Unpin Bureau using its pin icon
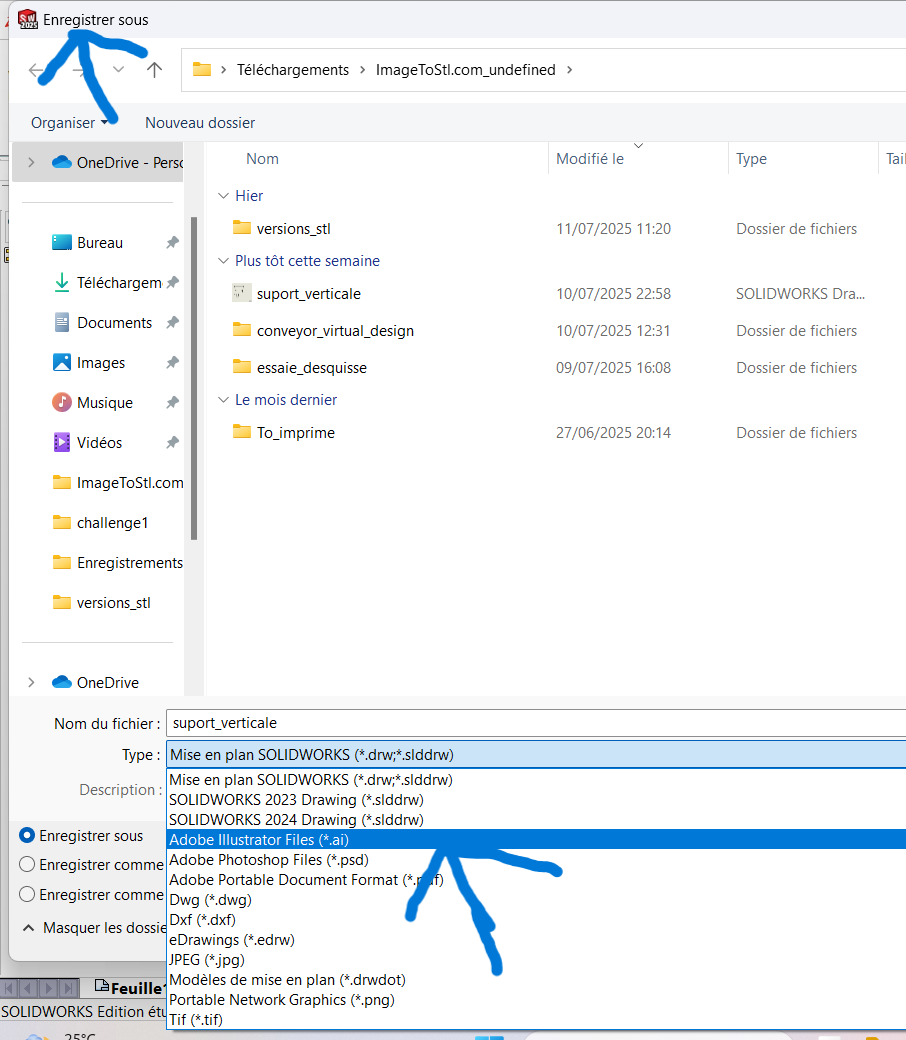The width and height of the screenshot is (906, 1040). (172, 242)
